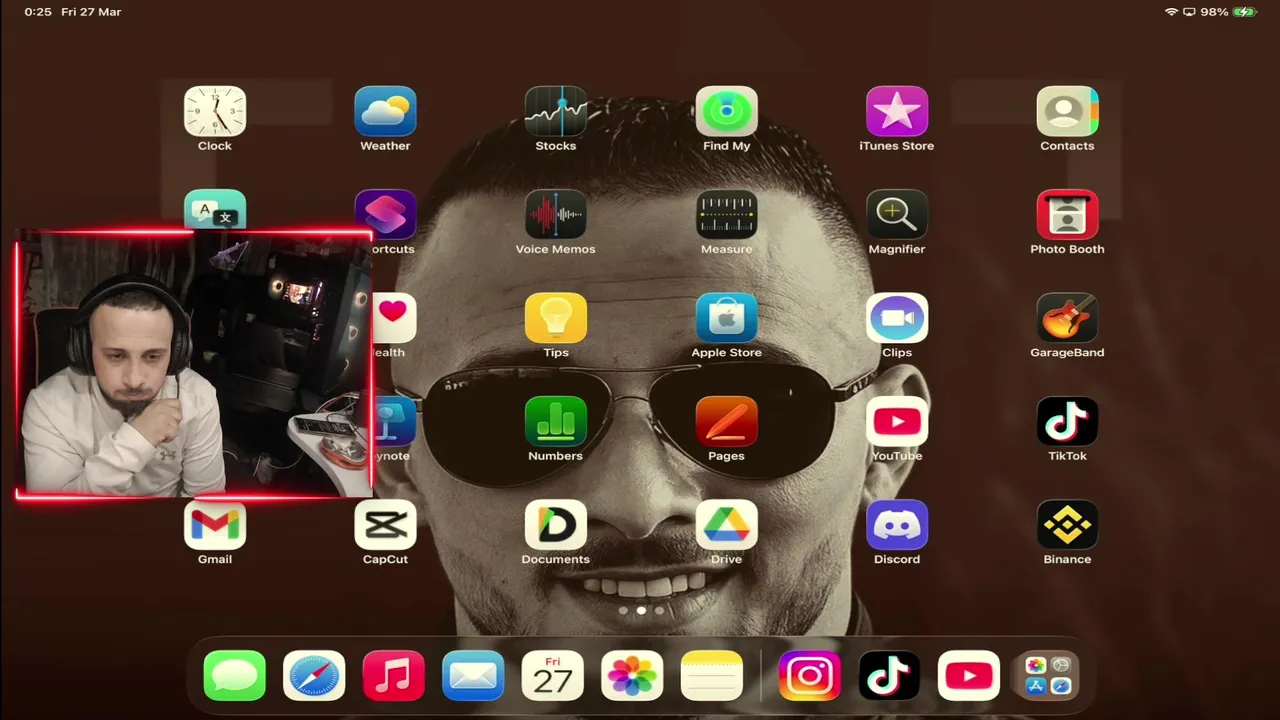The image size is (1280, 720).
Task: Open the Gmail app
Action: coord(215,525)
